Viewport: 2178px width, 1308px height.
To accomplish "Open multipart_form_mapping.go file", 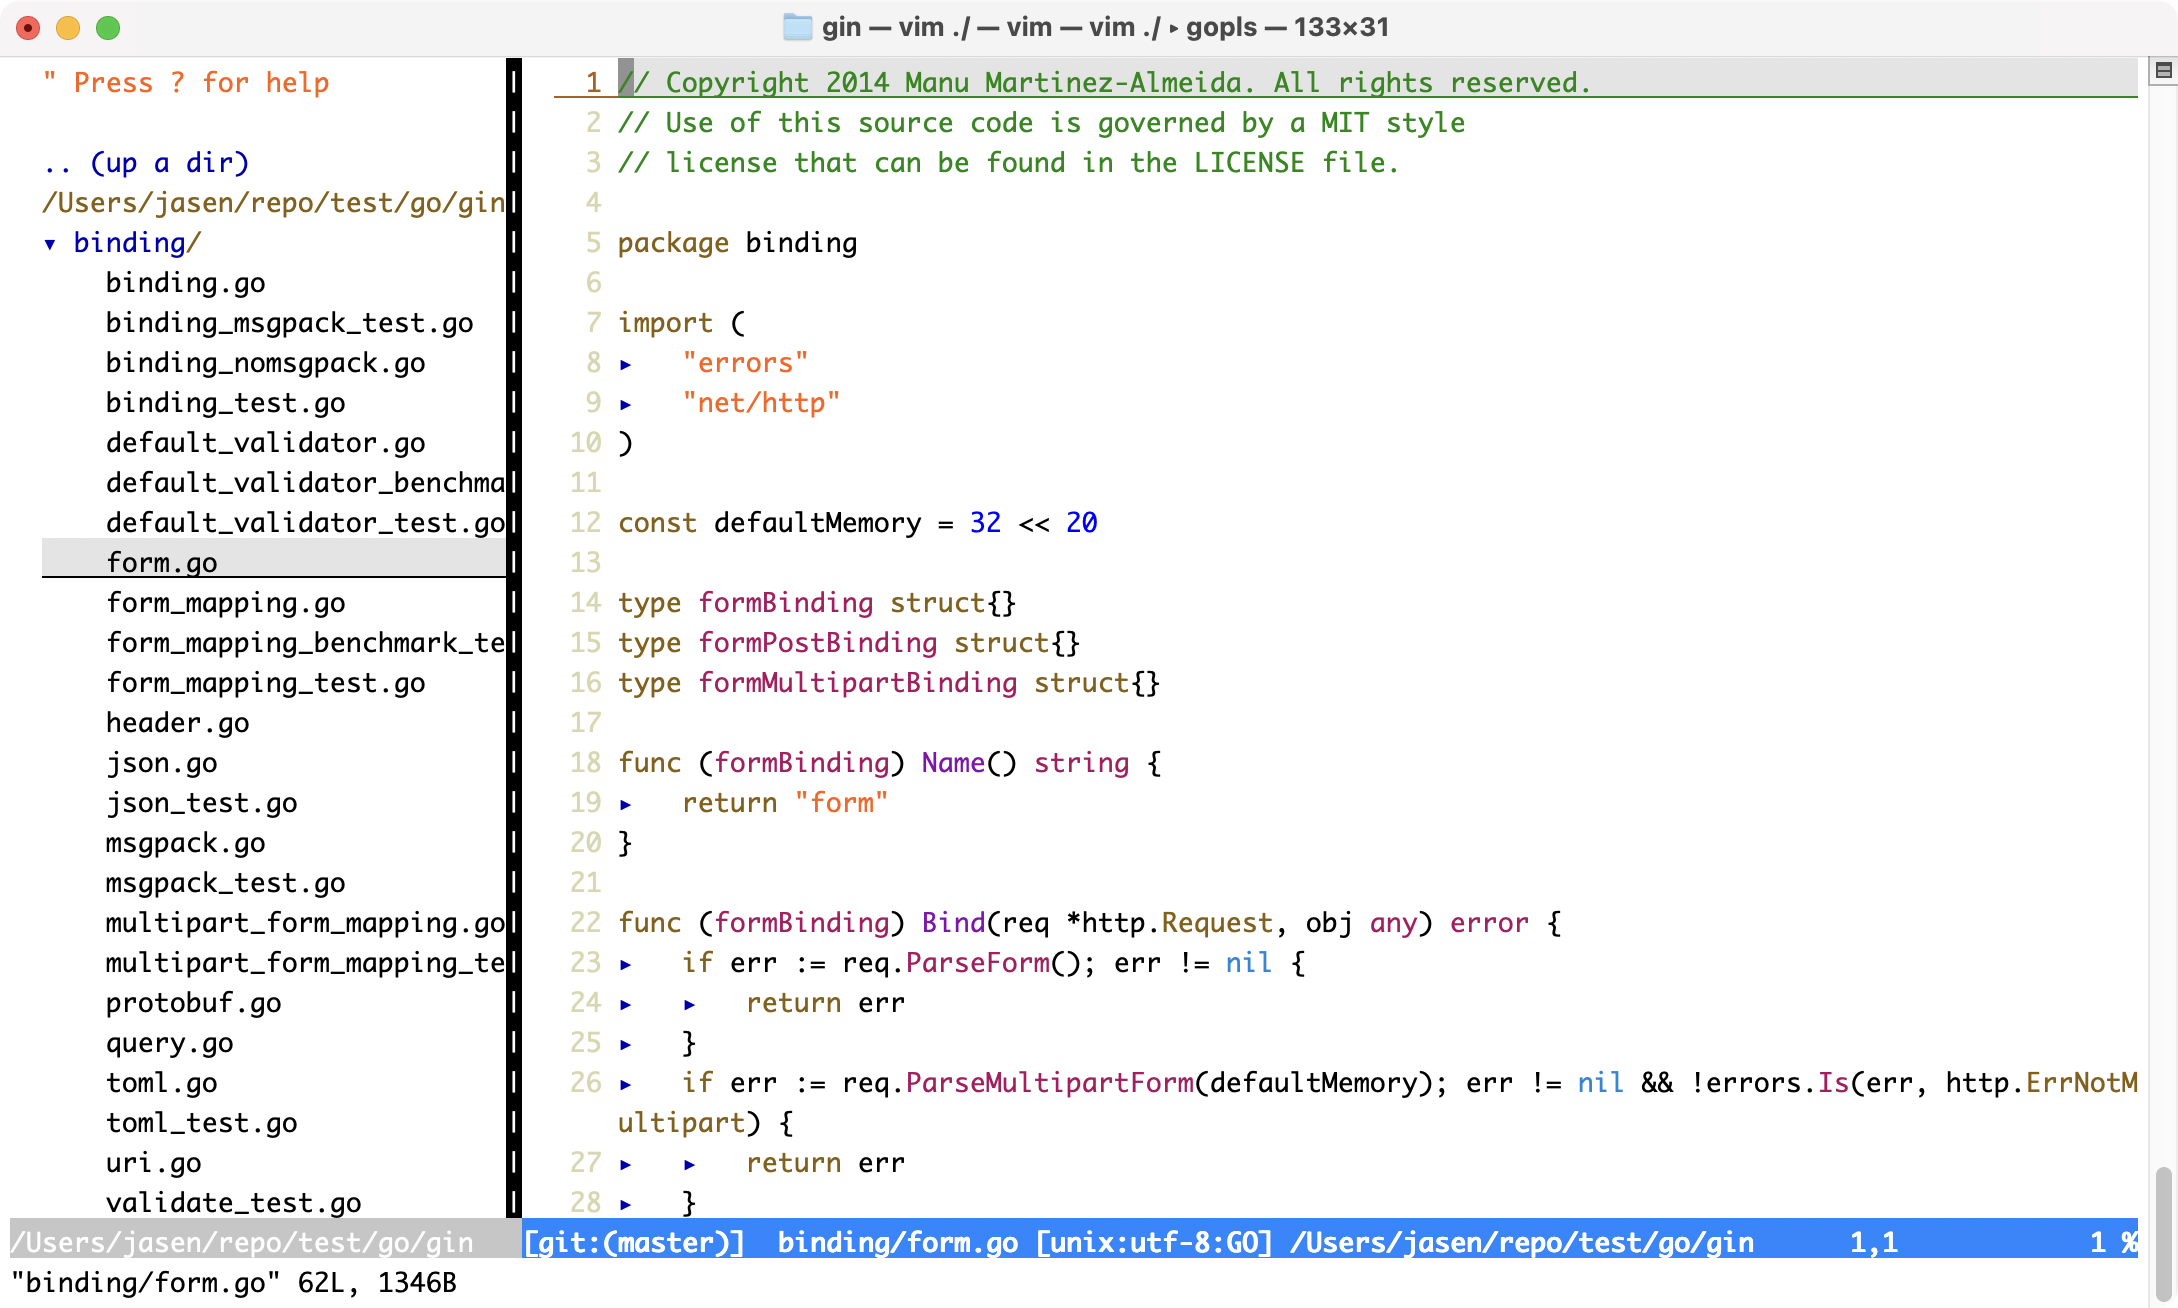I will (x=306, y=923).
